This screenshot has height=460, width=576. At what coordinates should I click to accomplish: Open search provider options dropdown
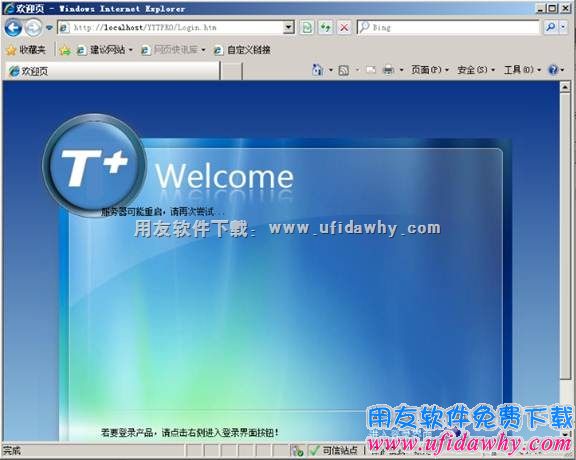pyautogui.click(x=564, y=27)
